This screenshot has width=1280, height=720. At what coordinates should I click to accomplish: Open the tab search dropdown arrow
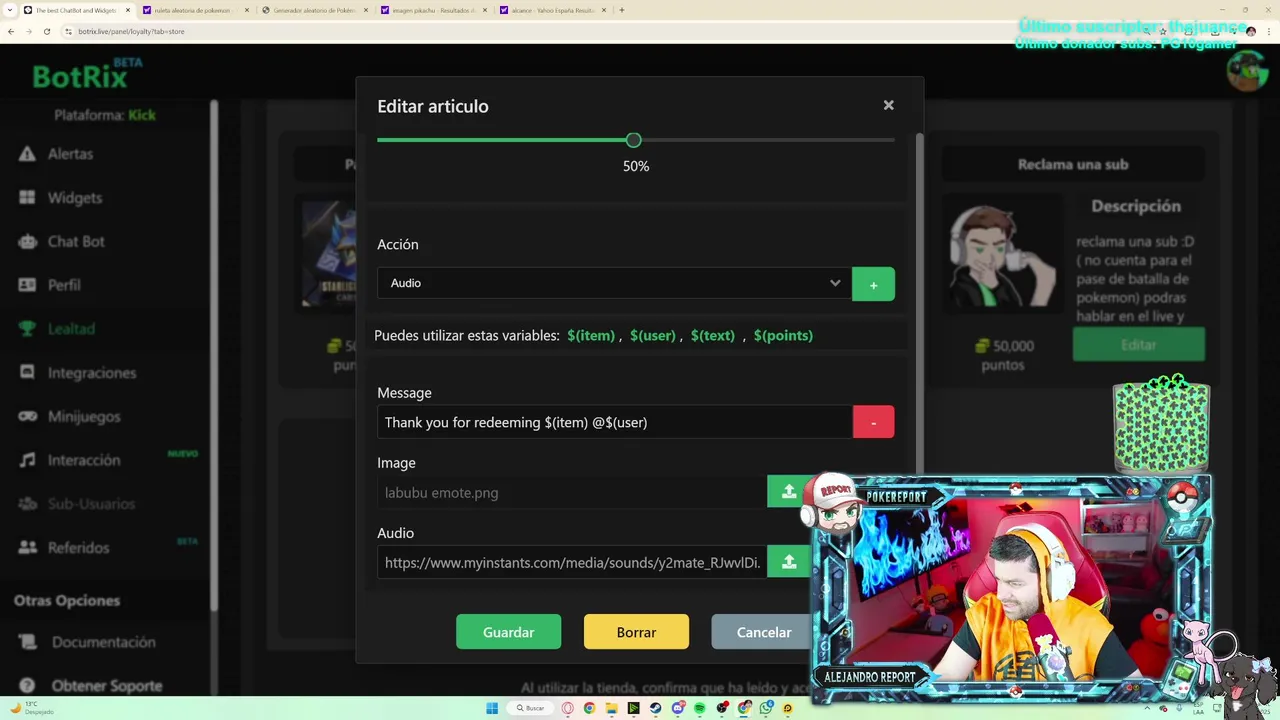(x=8, y=10)
